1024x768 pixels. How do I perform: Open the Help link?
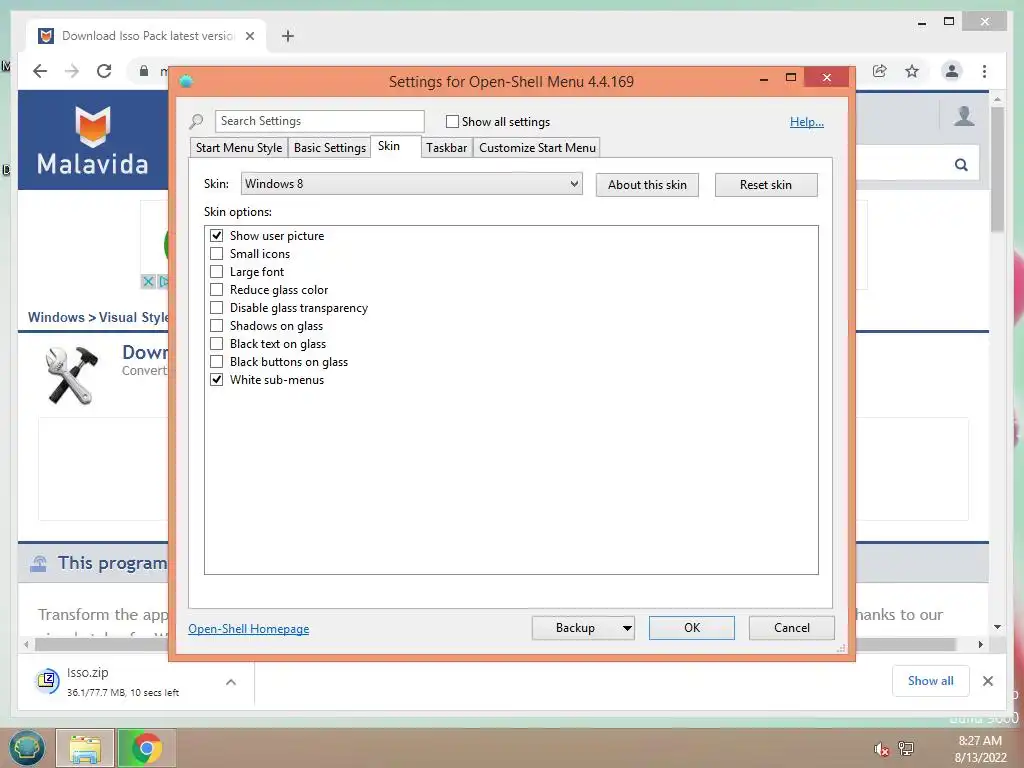pyautogui.click(x=807, y=121)
